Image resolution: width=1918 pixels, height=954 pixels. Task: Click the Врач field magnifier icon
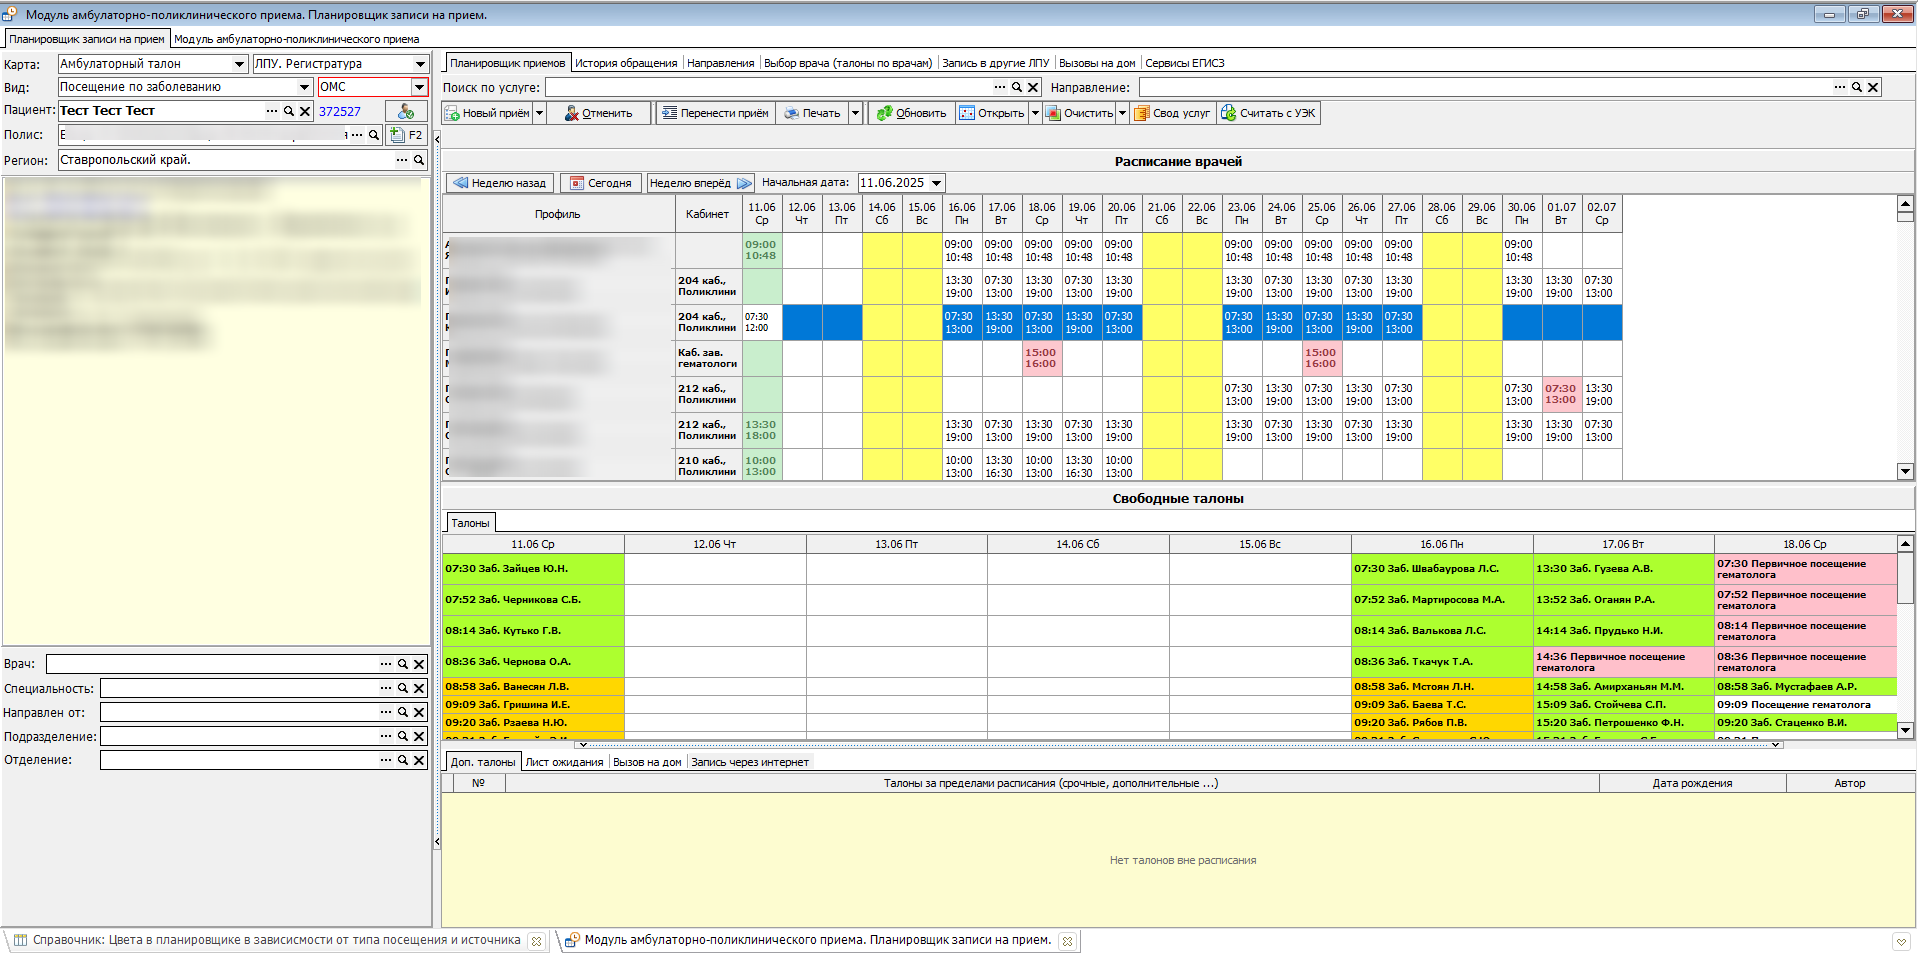[x=403, y=664]
